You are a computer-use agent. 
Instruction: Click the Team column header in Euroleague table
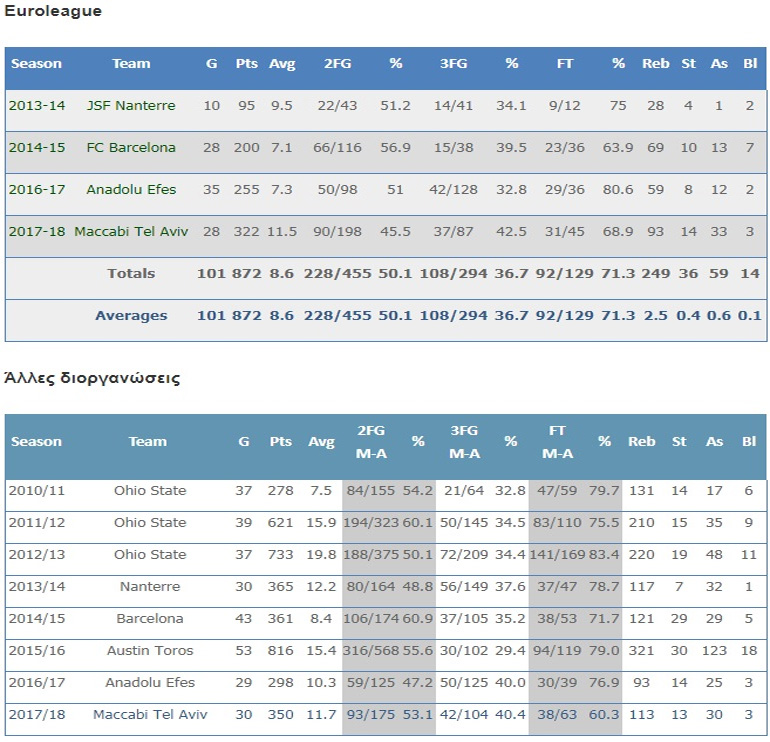(131, 64)
